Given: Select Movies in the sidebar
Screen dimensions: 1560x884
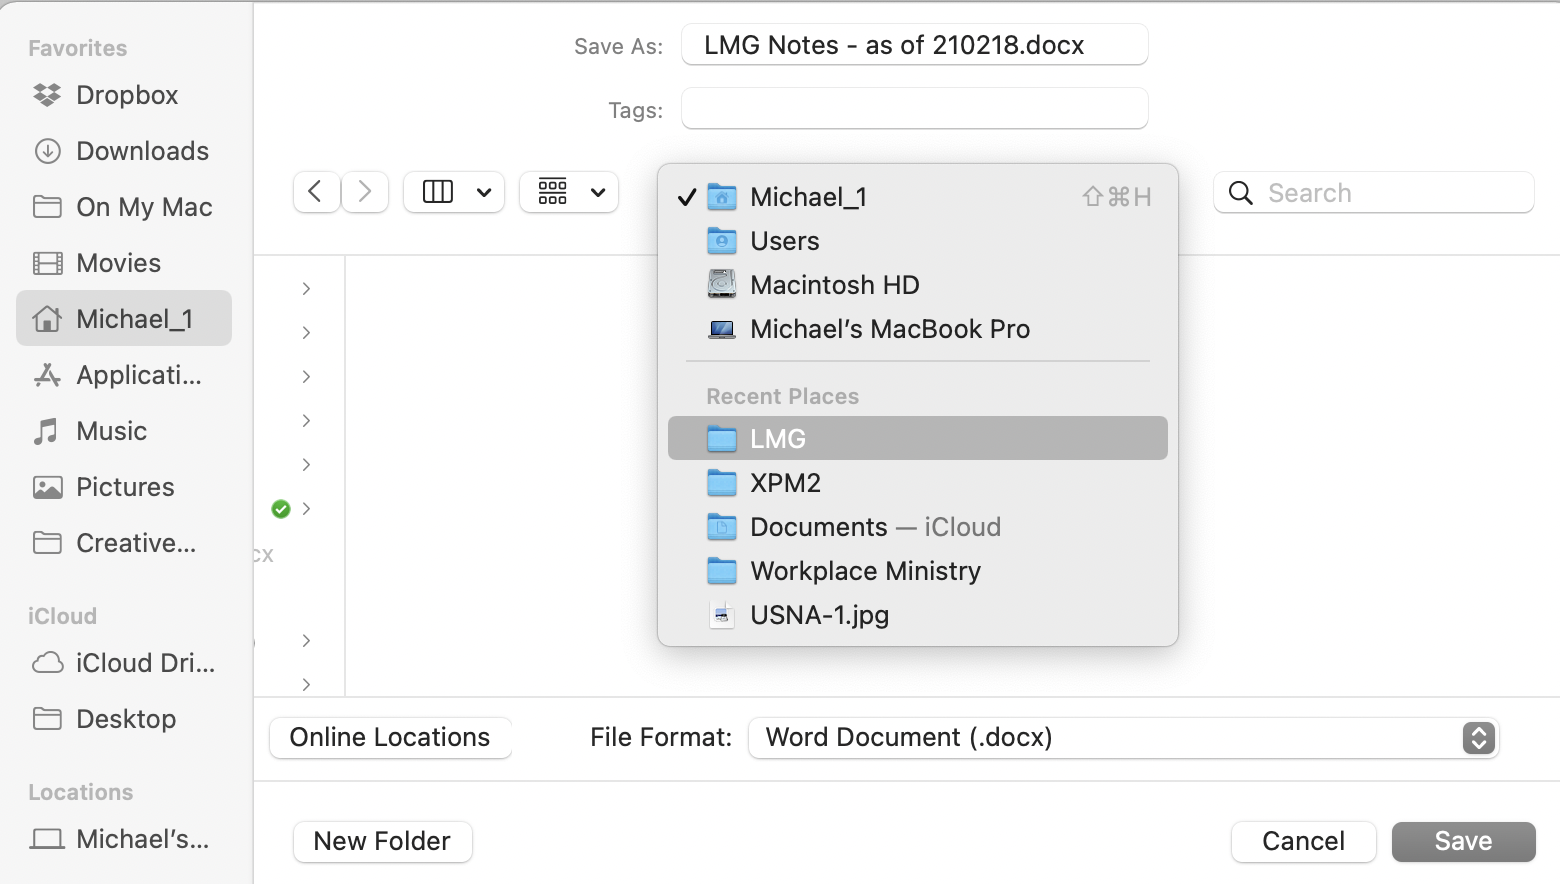Looking at the screenshot, I should tap(124, 263).
